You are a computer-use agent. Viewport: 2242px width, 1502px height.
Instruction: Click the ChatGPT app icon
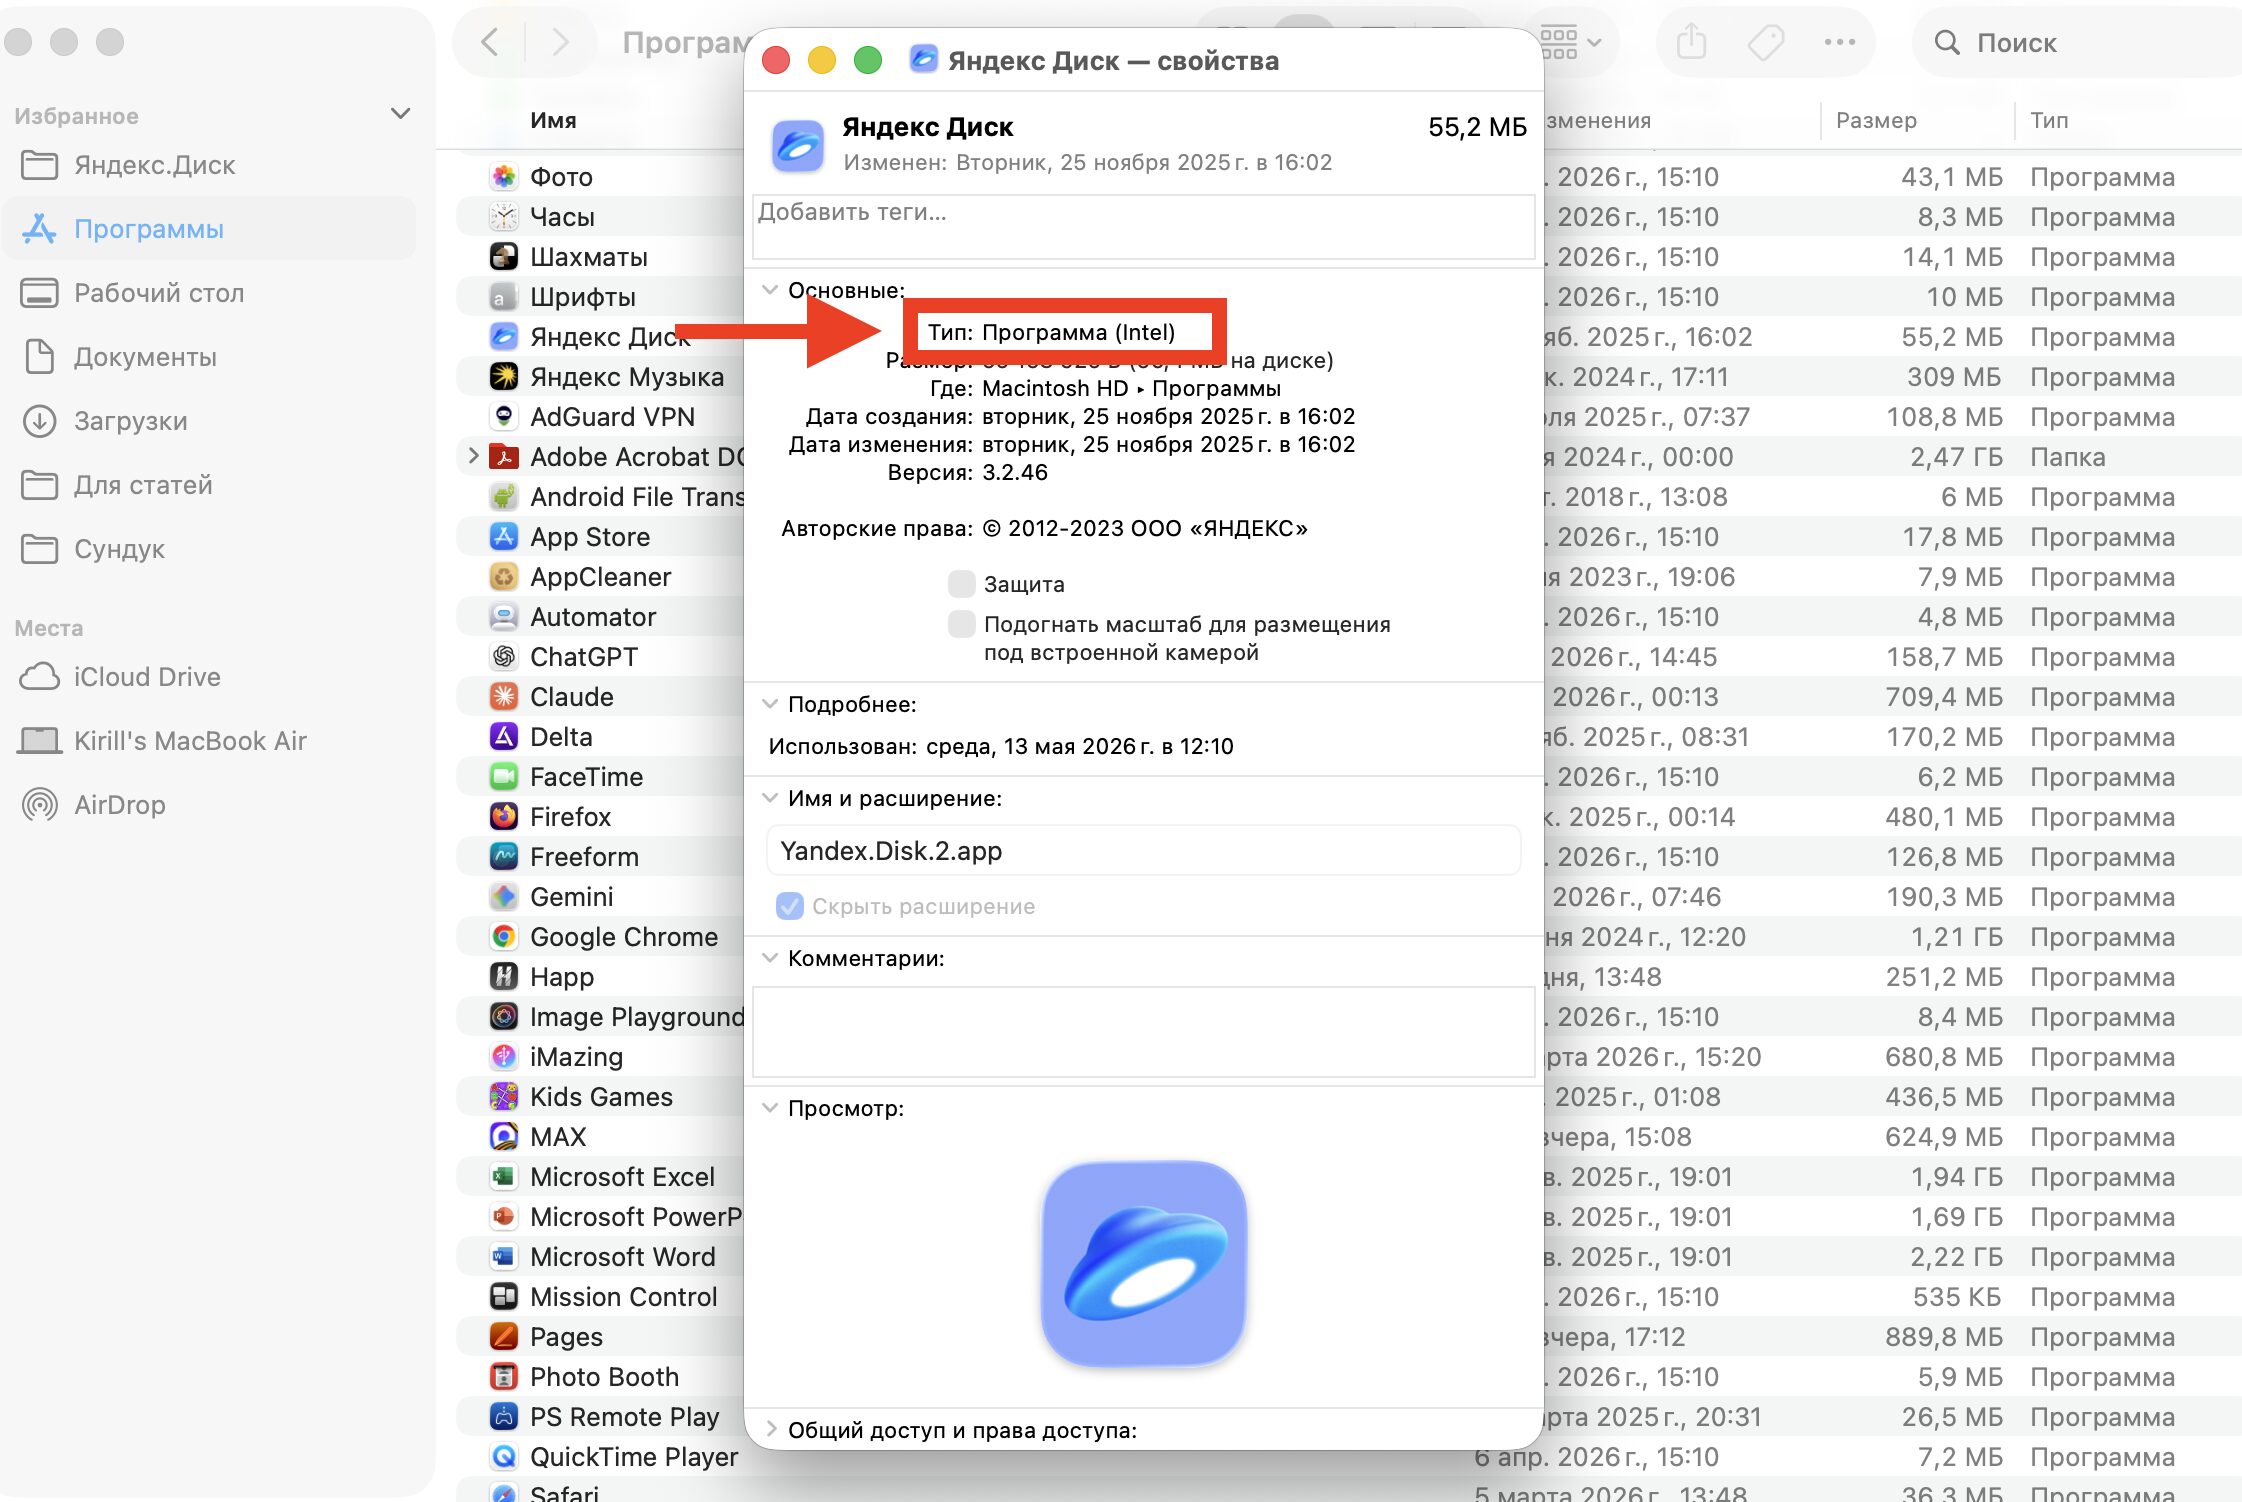(x=504, y=657)
